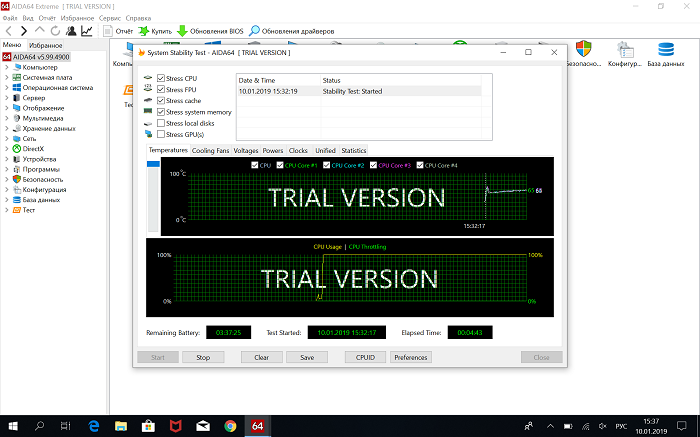Screen dimensions: 700x437
Task: Select the Stability Test: Started log row
Action: [x=359, y=91]
